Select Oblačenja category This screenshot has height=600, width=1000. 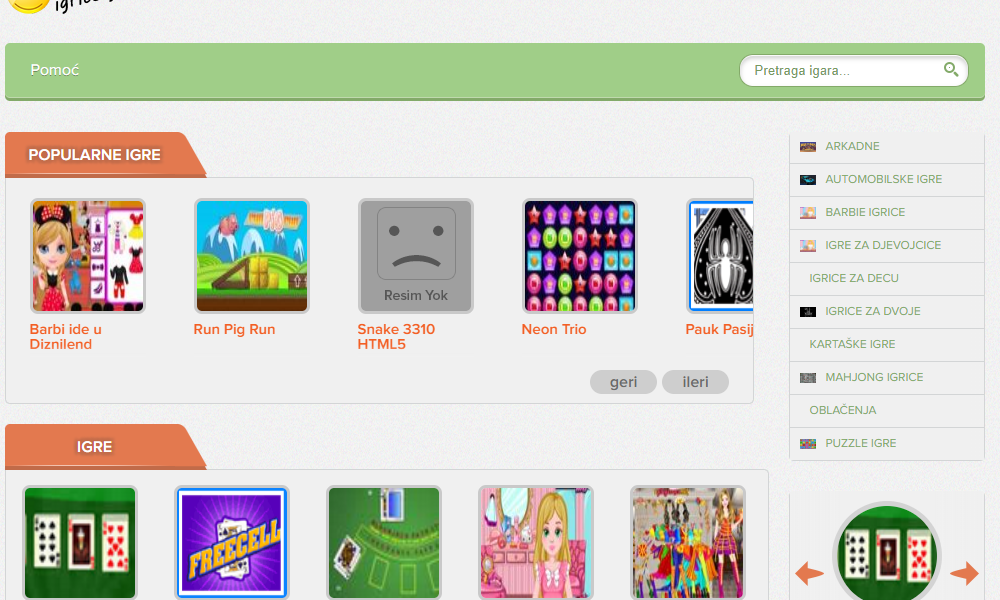click(x=842, y=410)
